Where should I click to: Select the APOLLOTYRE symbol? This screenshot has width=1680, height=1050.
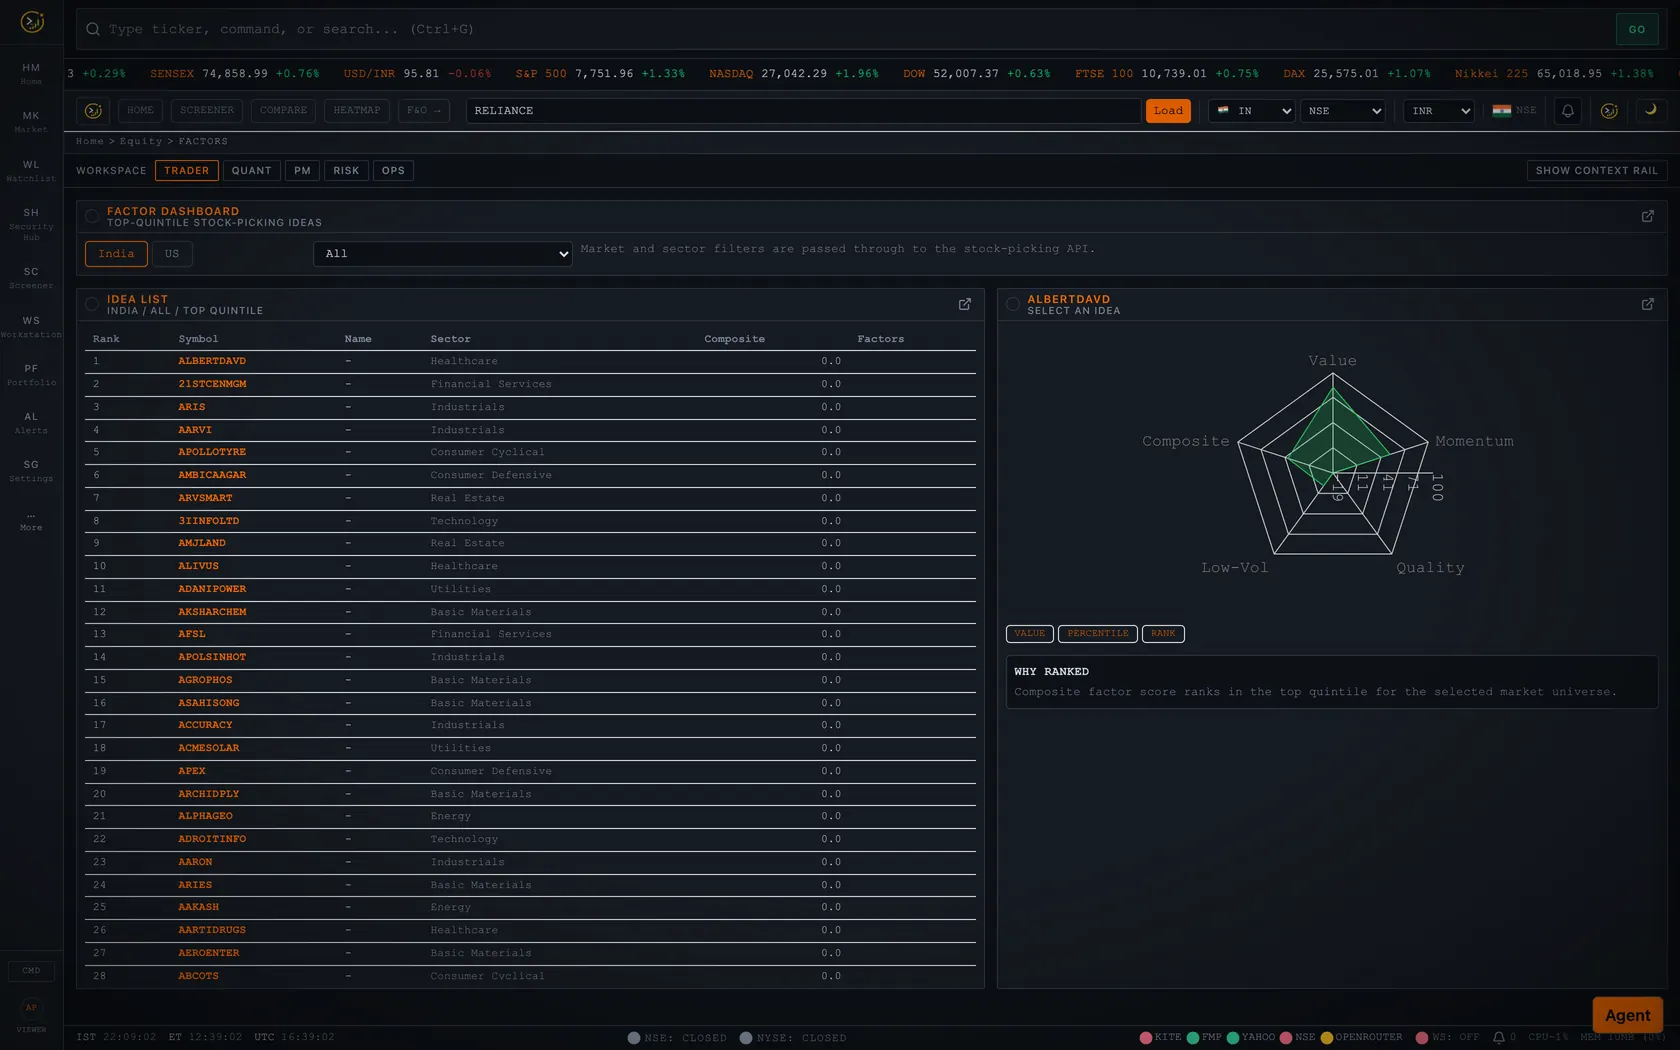tap(212, 452)
